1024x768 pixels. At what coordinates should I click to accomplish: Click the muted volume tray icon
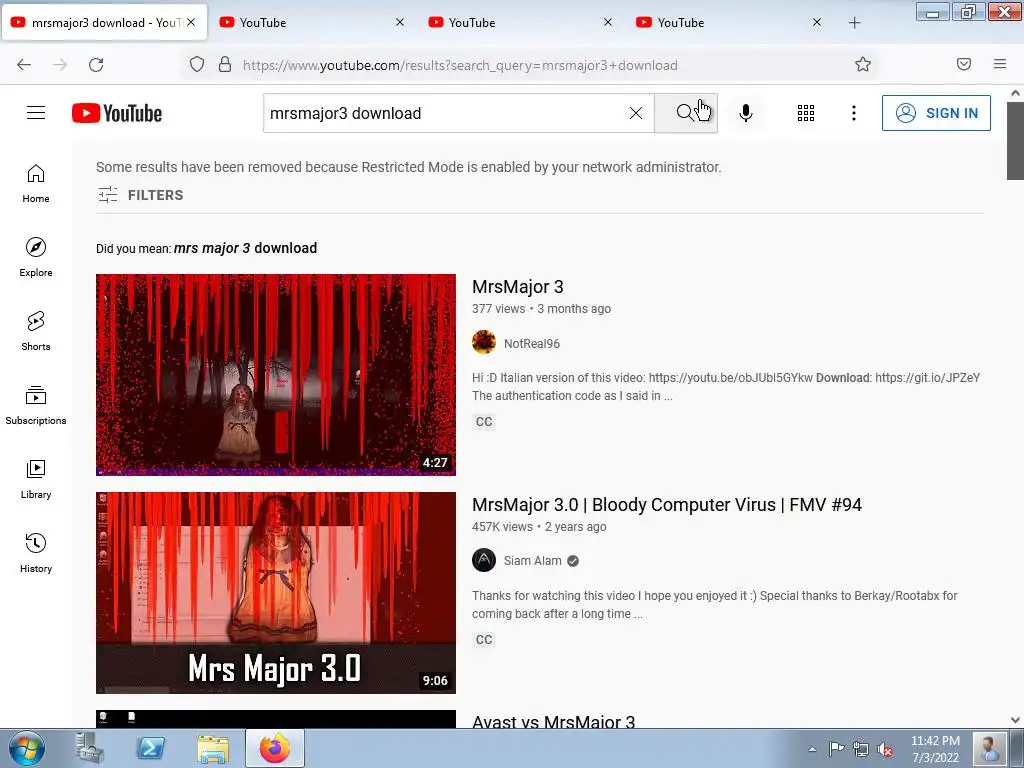[x=885, y=749]
